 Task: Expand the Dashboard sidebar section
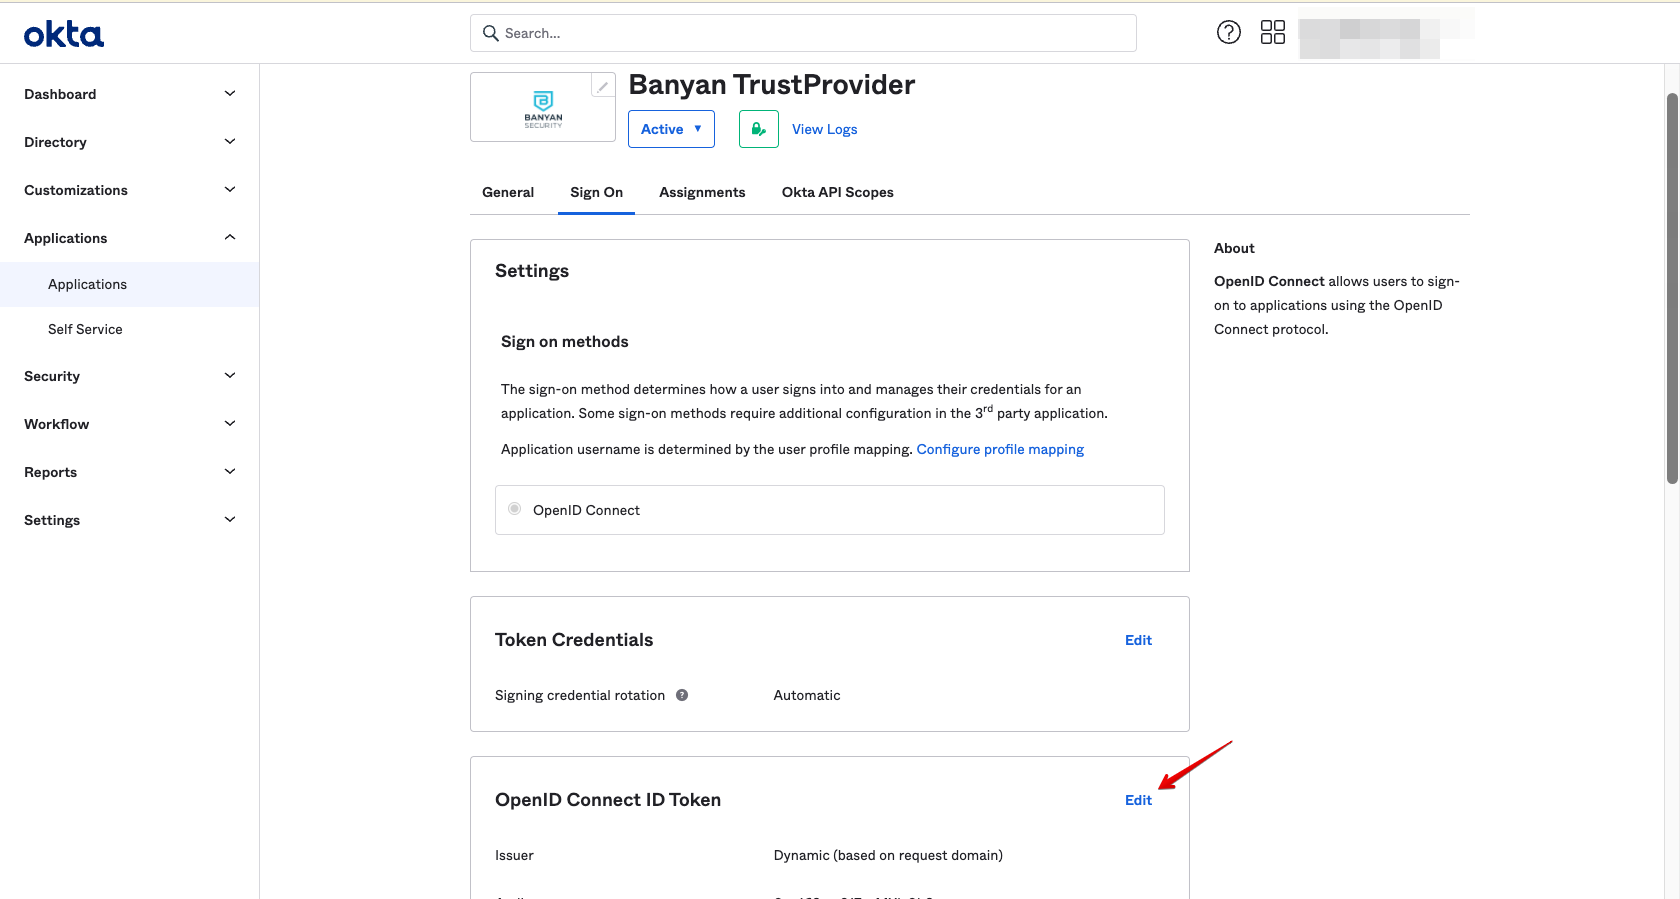tap(129, 94)
